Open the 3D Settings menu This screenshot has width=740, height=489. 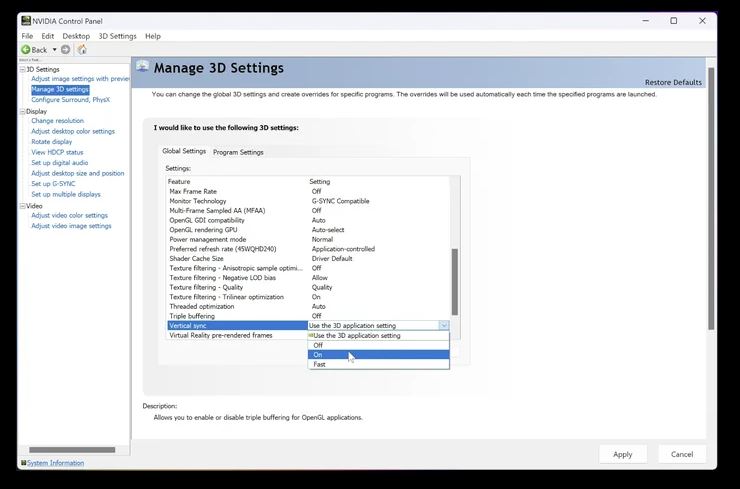click(x=117, y=36)
